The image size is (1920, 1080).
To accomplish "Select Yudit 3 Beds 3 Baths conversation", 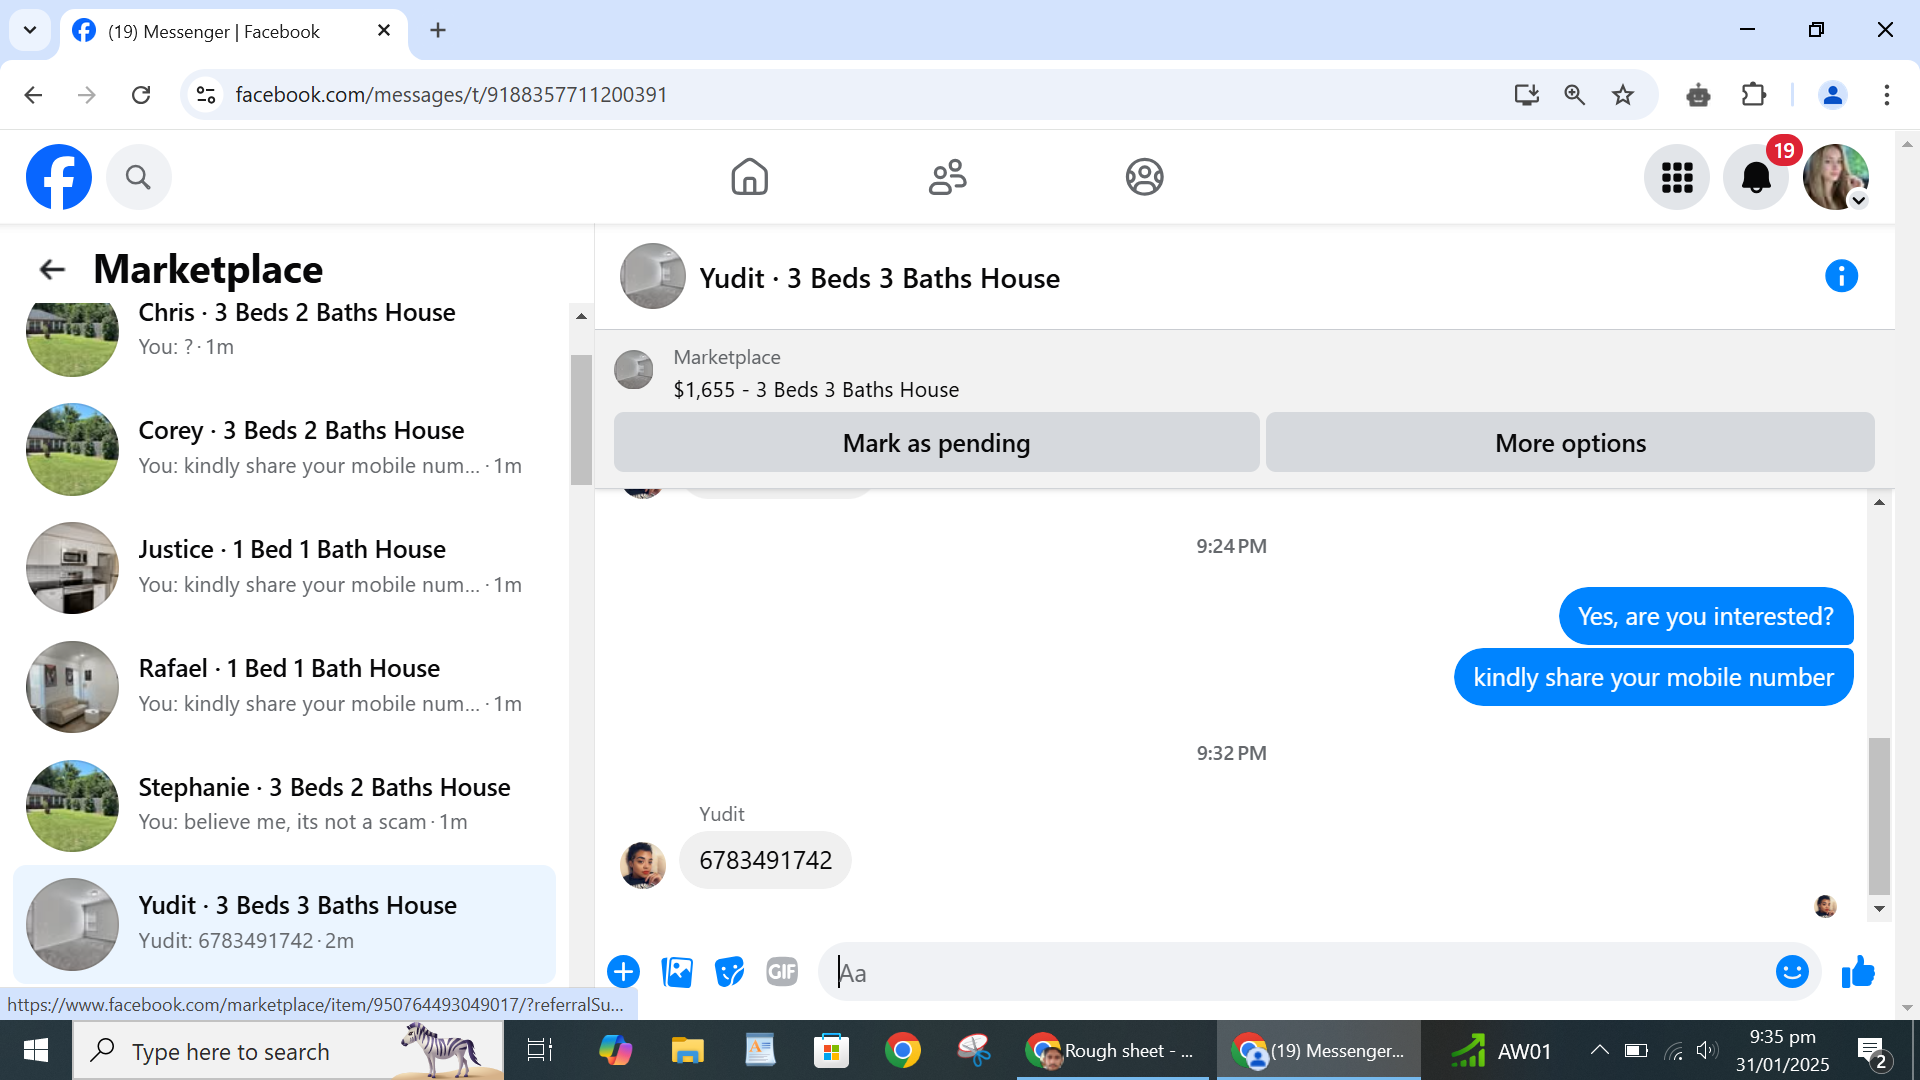I will pyautogui.click(x=284, y=924).
